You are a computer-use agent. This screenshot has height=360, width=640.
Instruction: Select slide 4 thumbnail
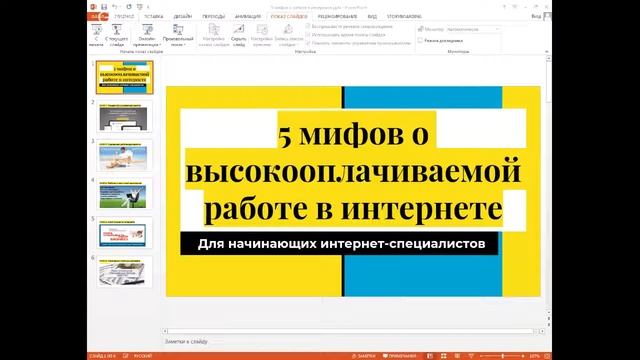coord(124,194)
